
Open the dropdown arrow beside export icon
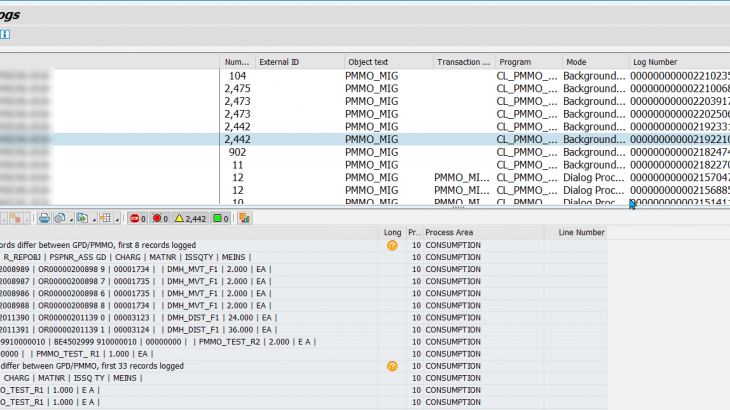click(92, 218)
